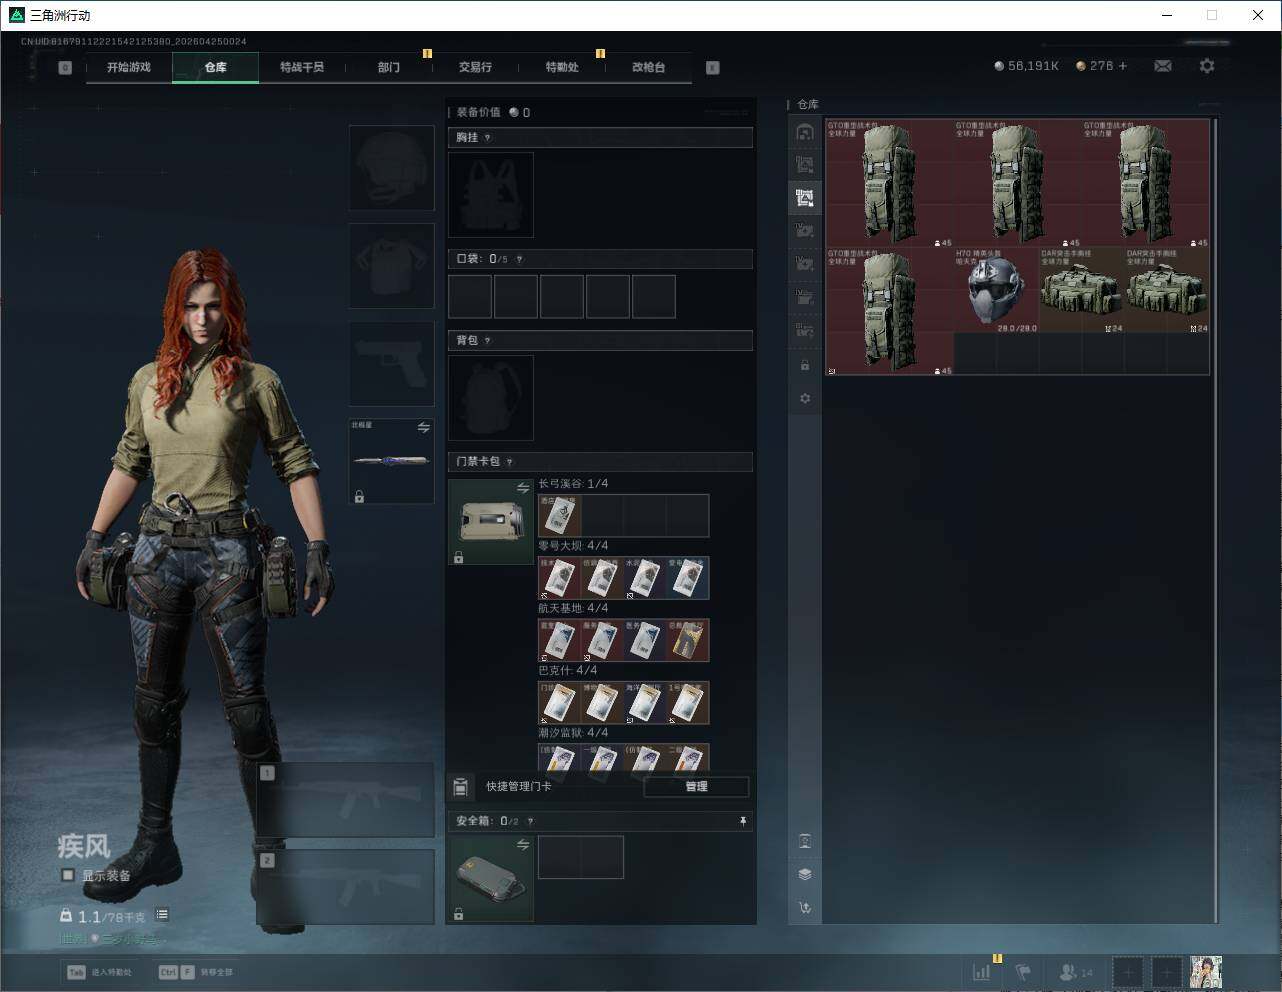Click the empty primary weapon slot 2
The width and height of the screenshot is (1282, 992).
click(346, 887)
